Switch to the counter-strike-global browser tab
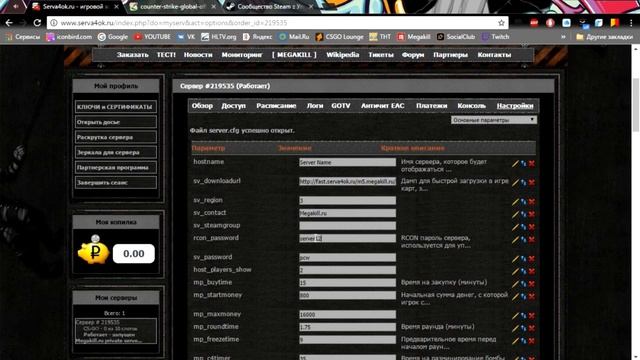This screenshot has width=640, height=360. pos(173,7)
